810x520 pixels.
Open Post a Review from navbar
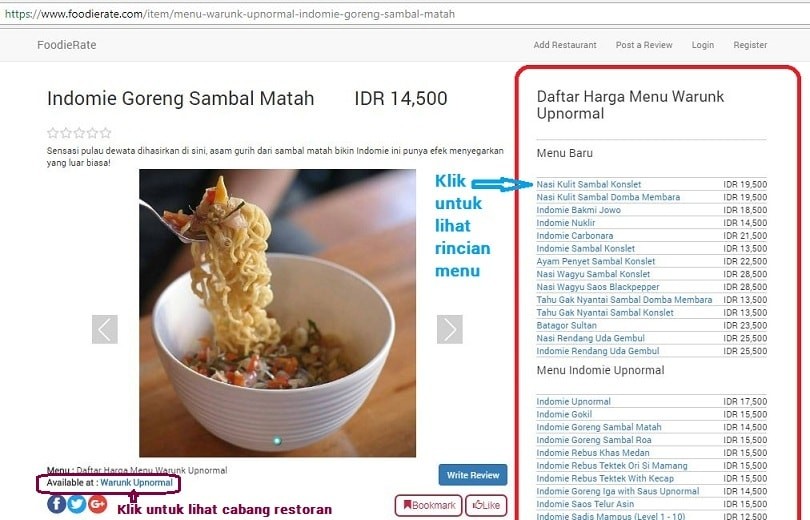pyautogui.click(x=644, y=45)
